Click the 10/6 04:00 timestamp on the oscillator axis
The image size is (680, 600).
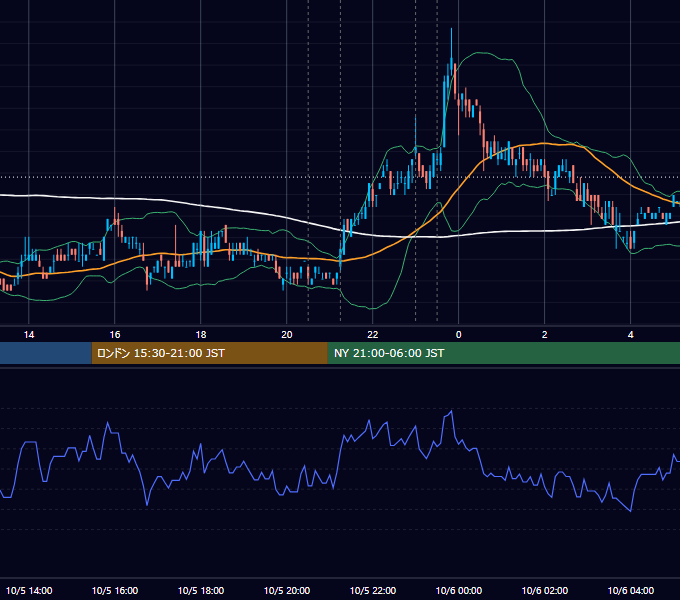point(631,590)
